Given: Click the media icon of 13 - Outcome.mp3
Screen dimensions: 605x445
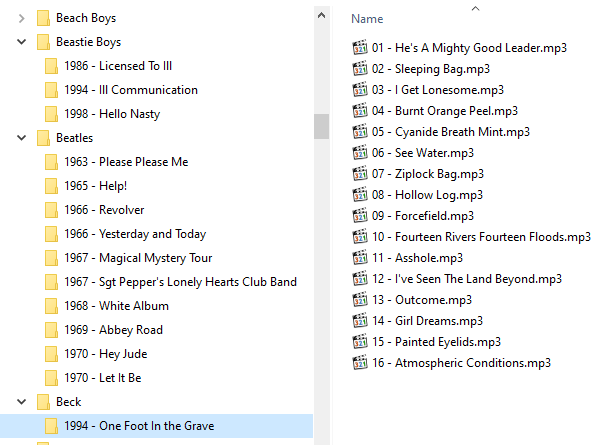Looking at the screenshot, I should coord(360,300).
